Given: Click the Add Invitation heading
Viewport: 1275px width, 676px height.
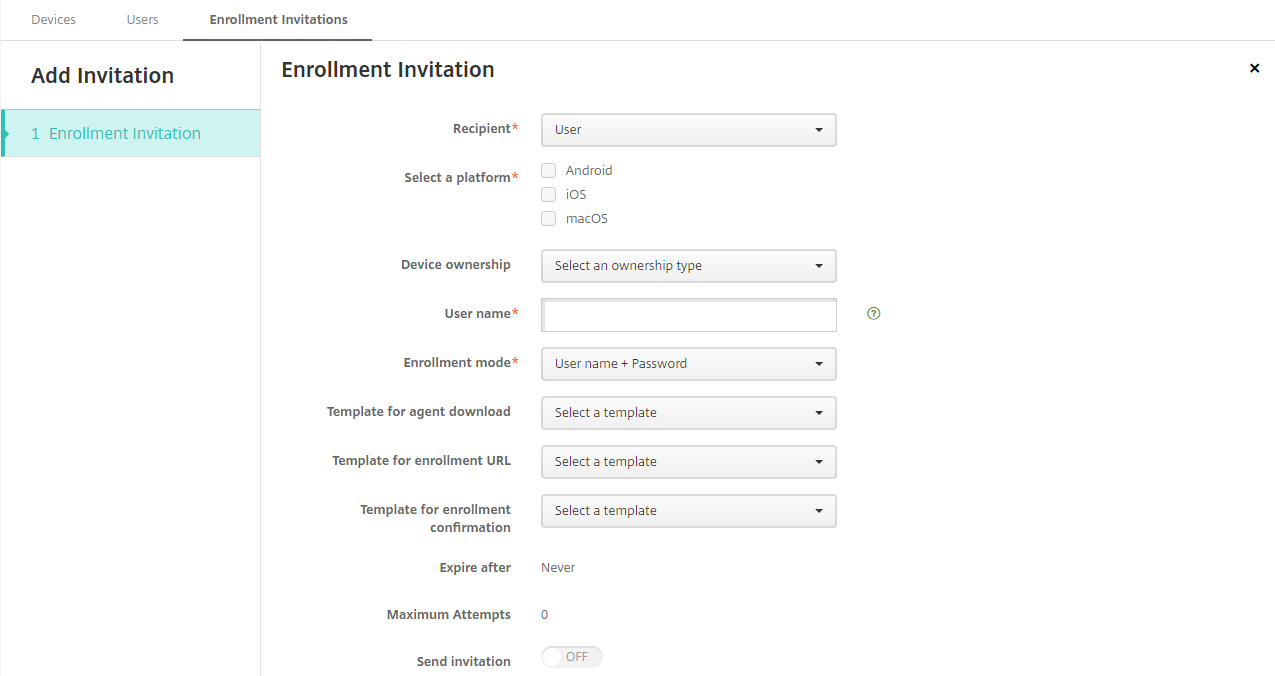Looking at the screenshot, I should tap(102, 76).
